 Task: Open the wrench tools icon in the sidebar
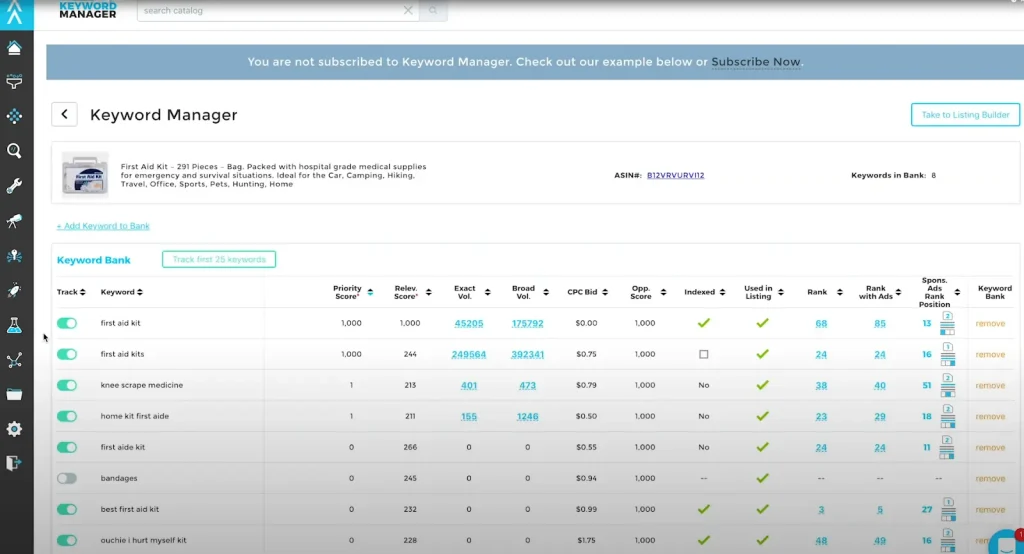click(14, 186)
